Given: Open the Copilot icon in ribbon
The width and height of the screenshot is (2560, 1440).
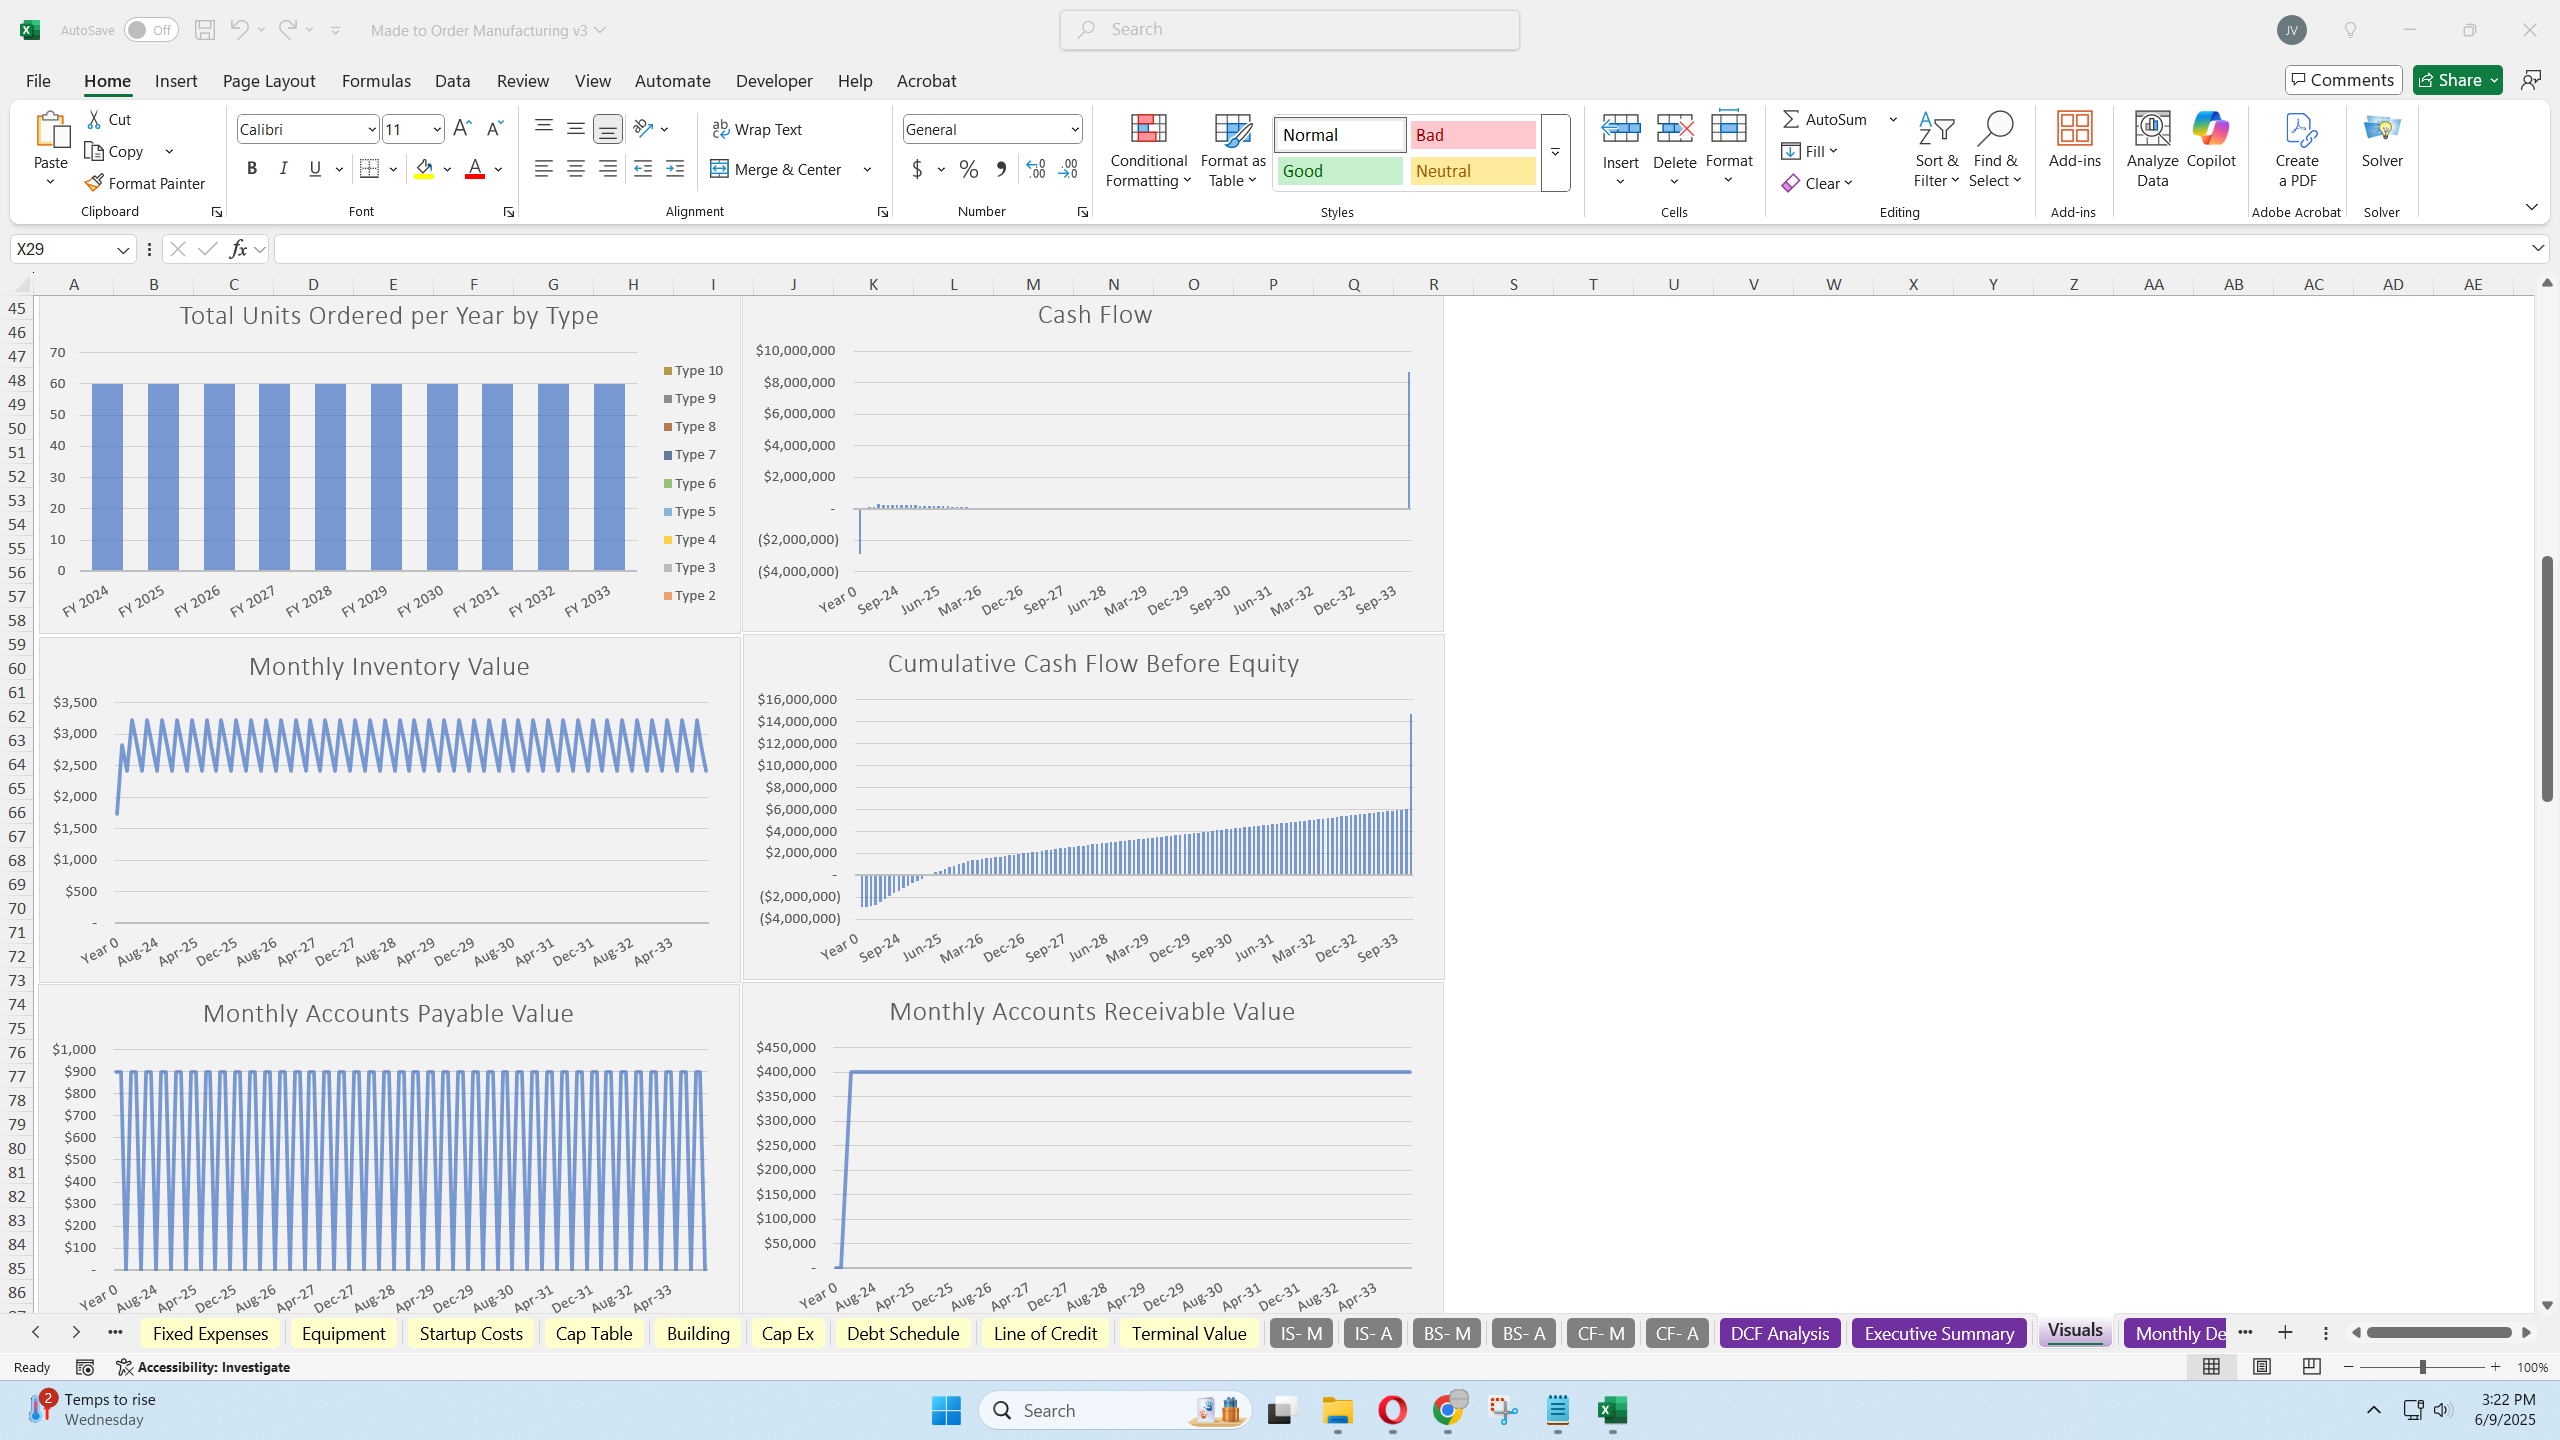Looking at the screenshot, I should (x=2210, y=130).
